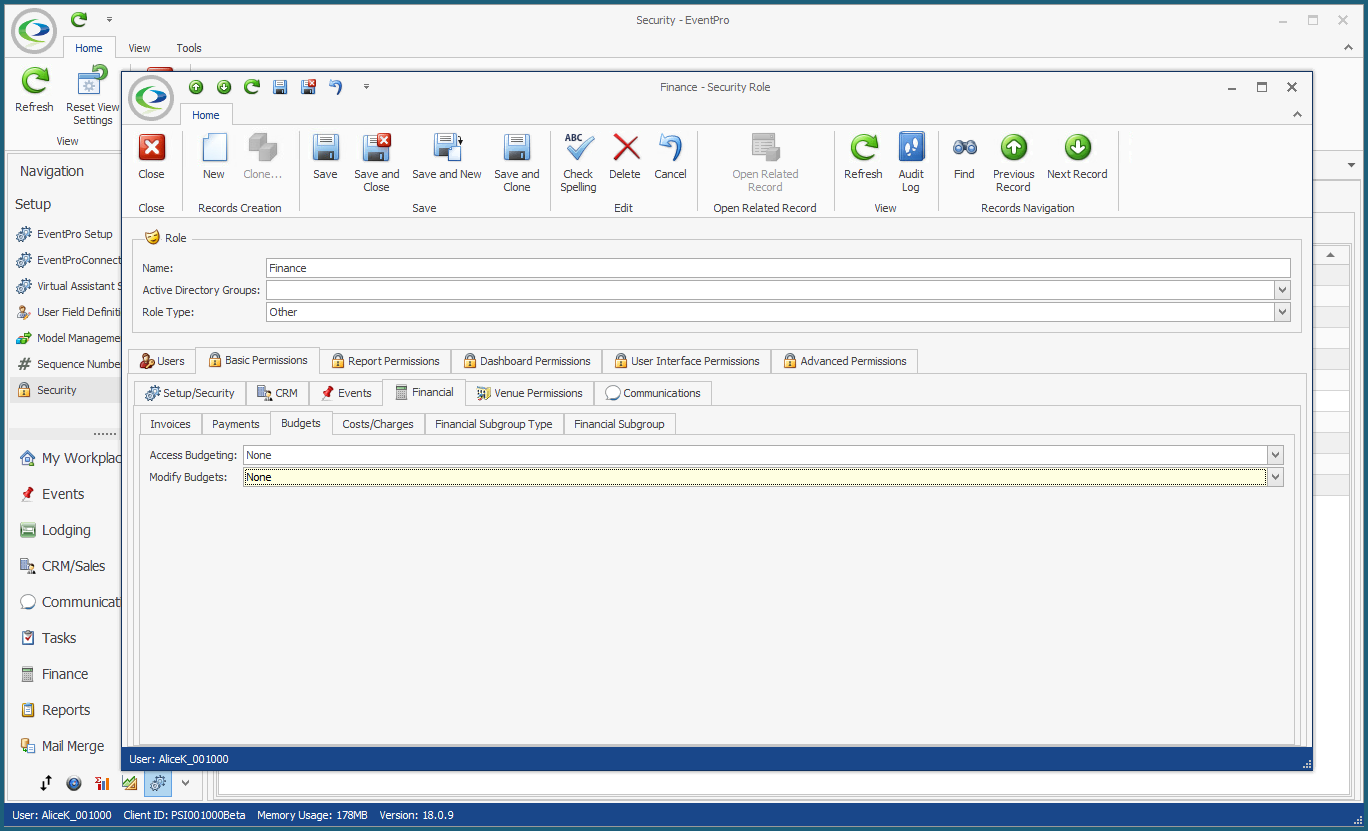Click Save and New in the ribbon
Viewport: 1368px width, 831px height.
pos(447,157)
